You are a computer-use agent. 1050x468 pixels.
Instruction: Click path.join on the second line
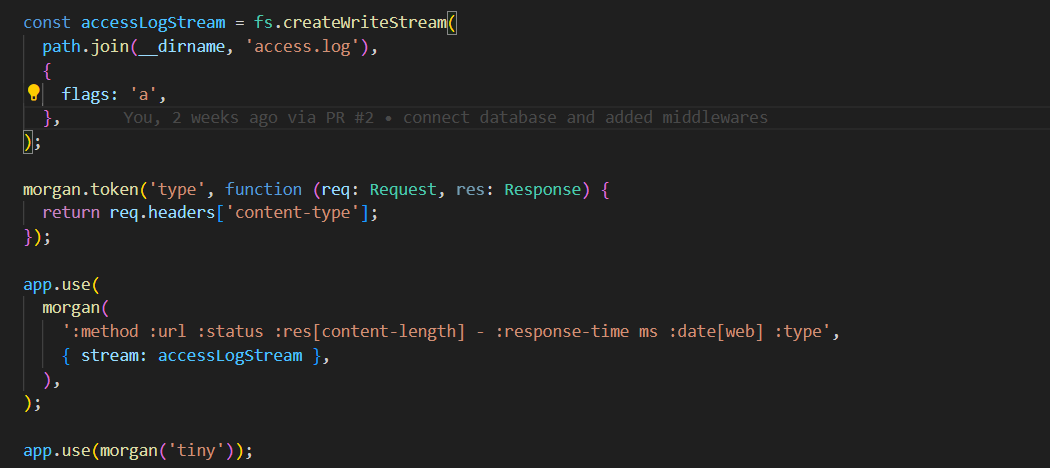[x=86, y=47]
